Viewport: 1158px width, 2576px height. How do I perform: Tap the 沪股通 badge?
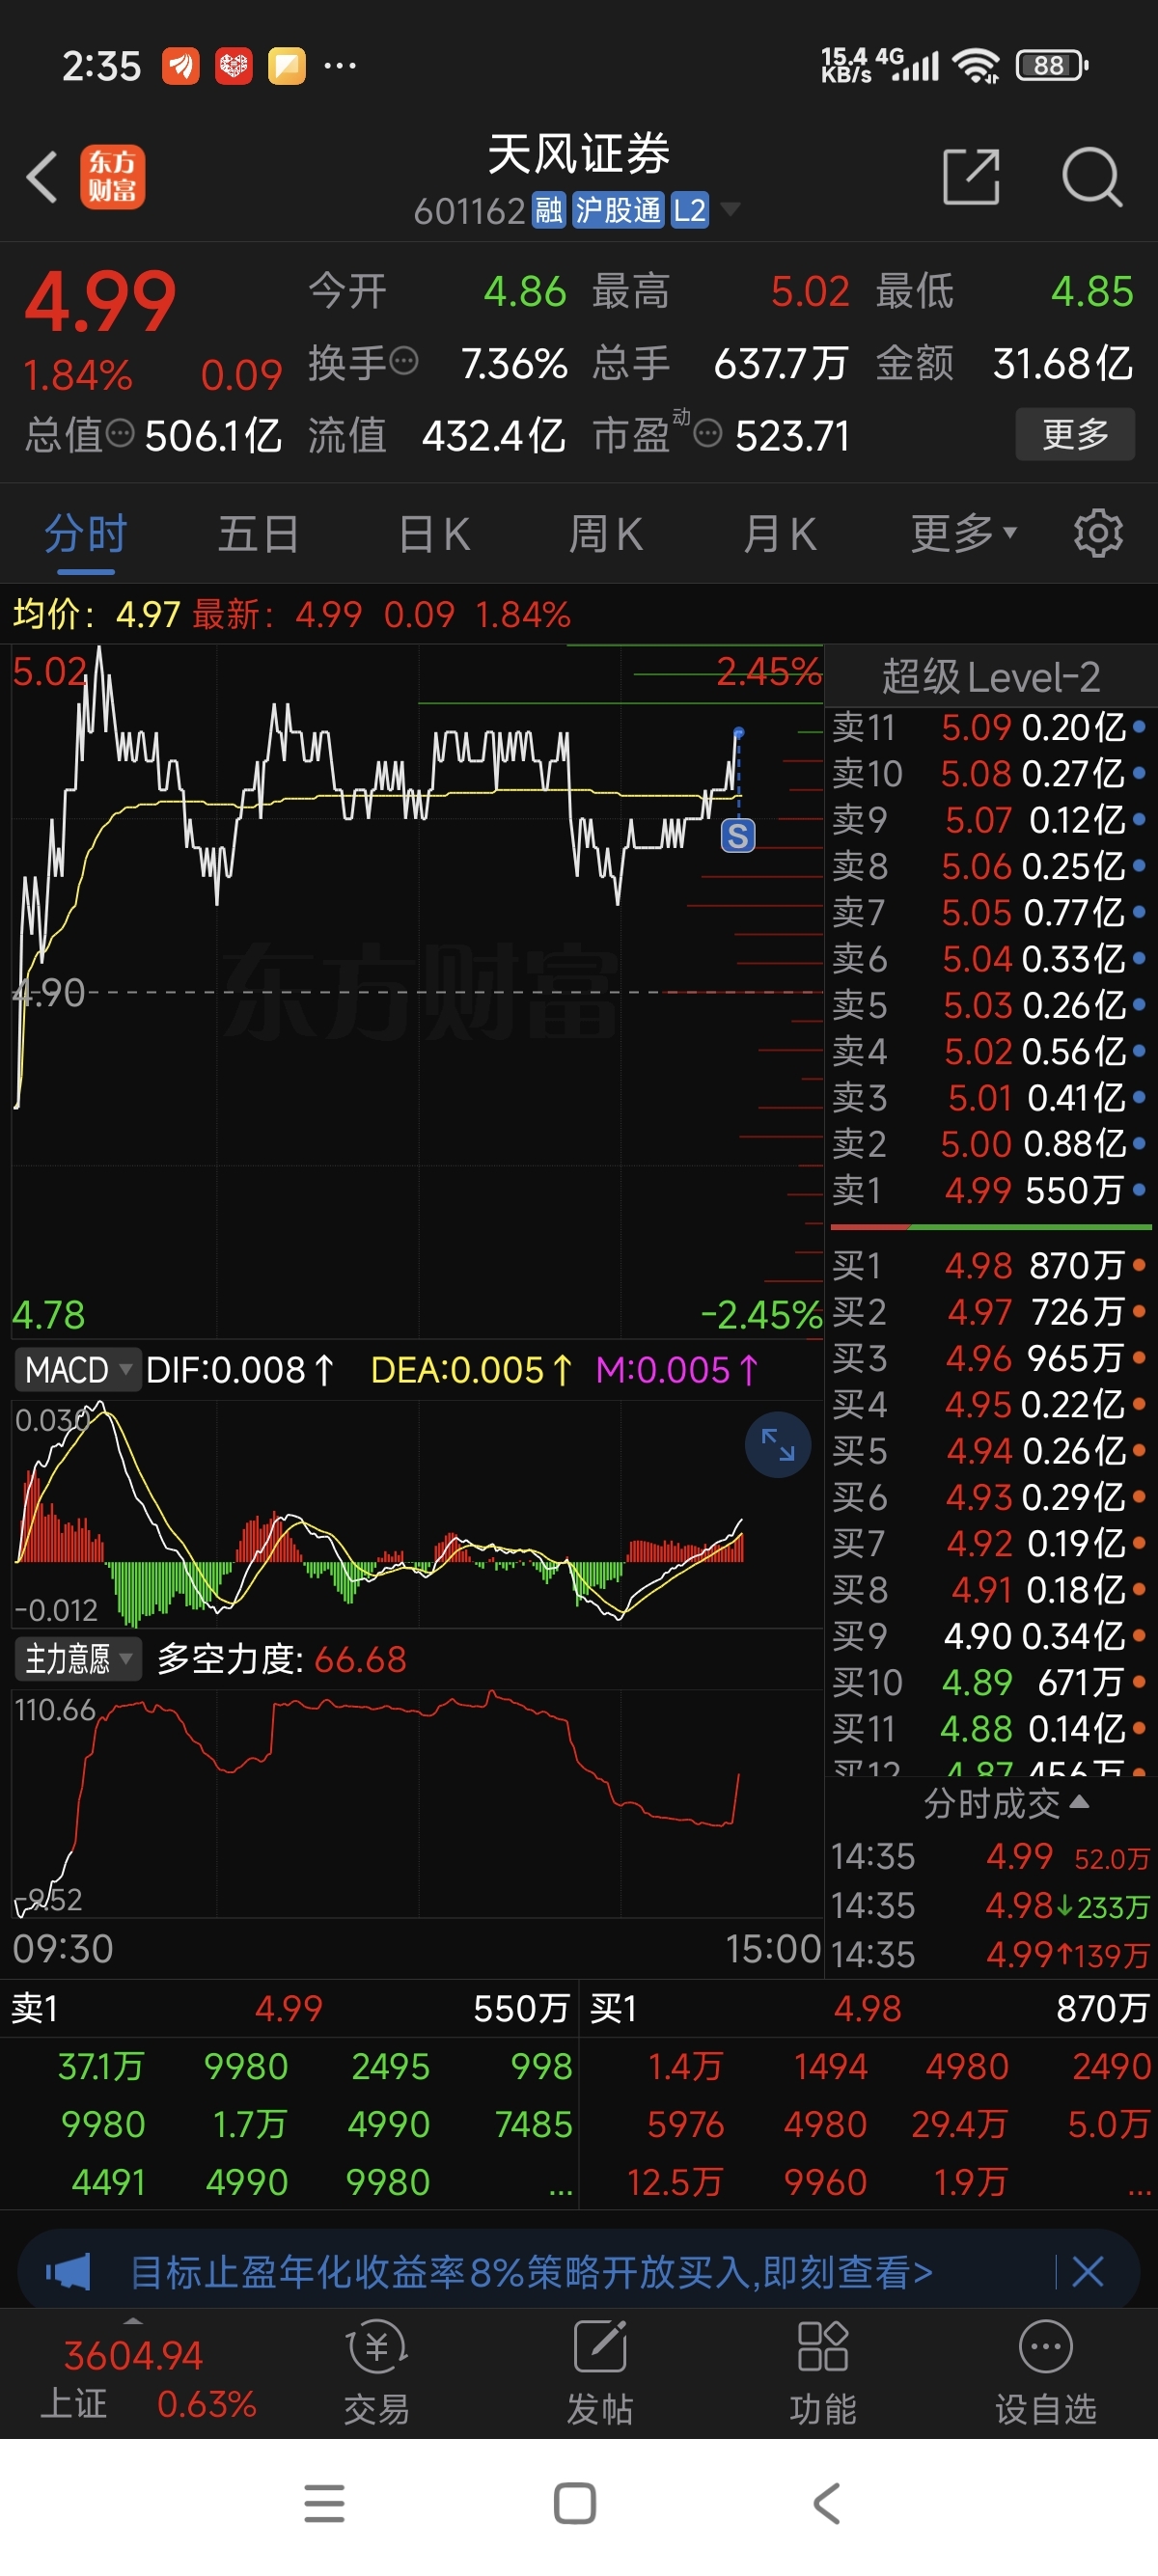click(618, 210)
